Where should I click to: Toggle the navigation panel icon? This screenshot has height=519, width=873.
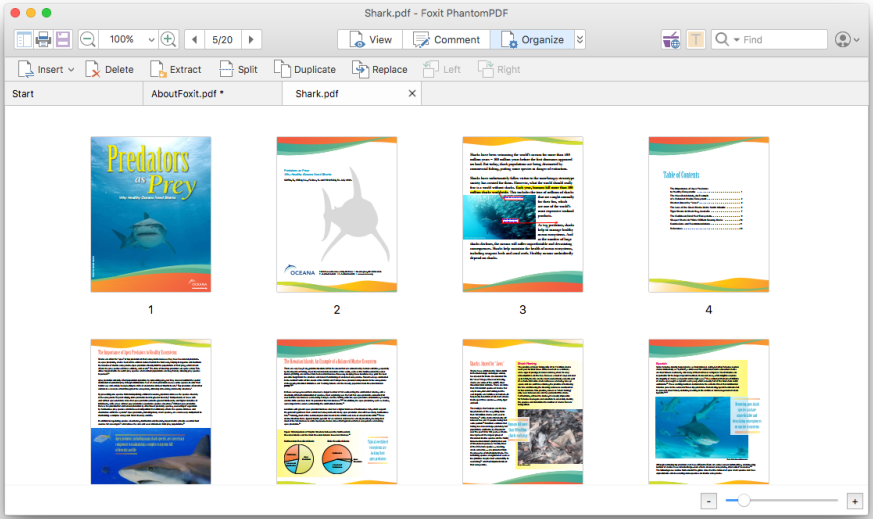coord(24,40)
